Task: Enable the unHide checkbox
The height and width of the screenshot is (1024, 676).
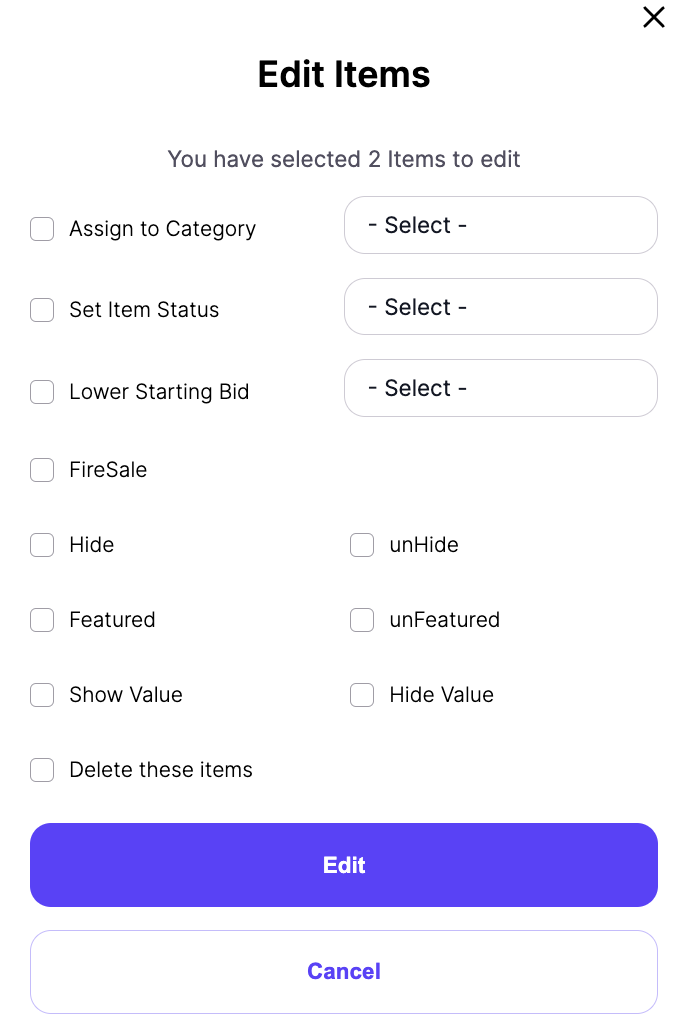Action: click(362, 545)
